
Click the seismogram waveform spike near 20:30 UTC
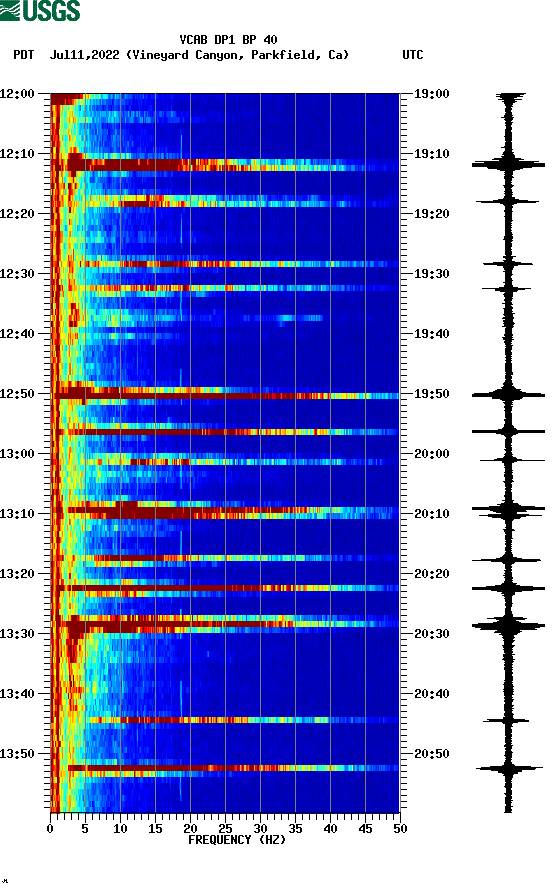point(508,626)
